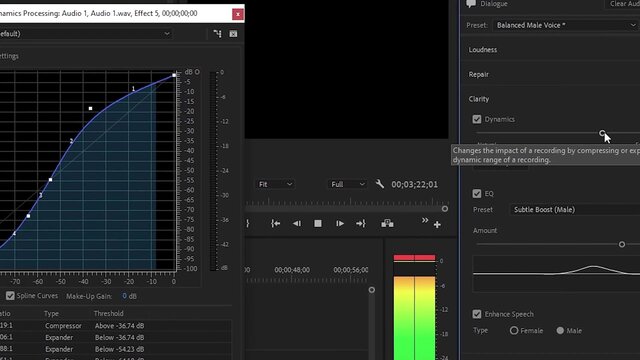
Task: Click the Mark Out bracket icon
Action: point(248,224)
